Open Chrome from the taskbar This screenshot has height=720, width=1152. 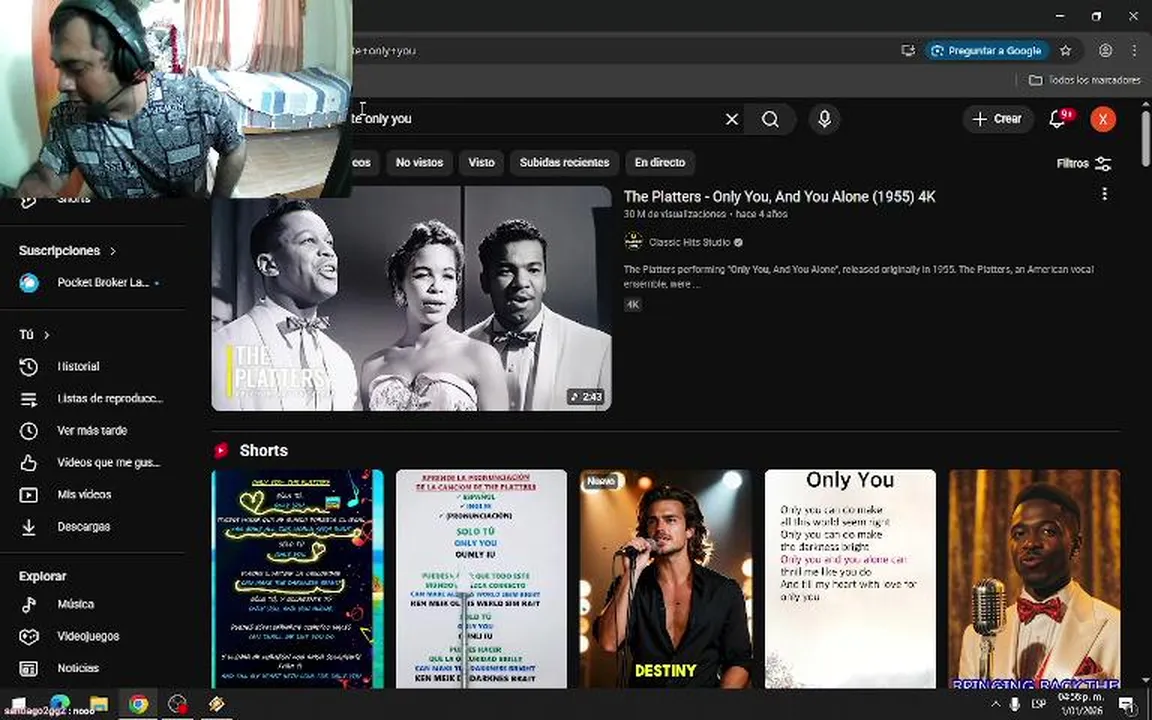point(138,704)
